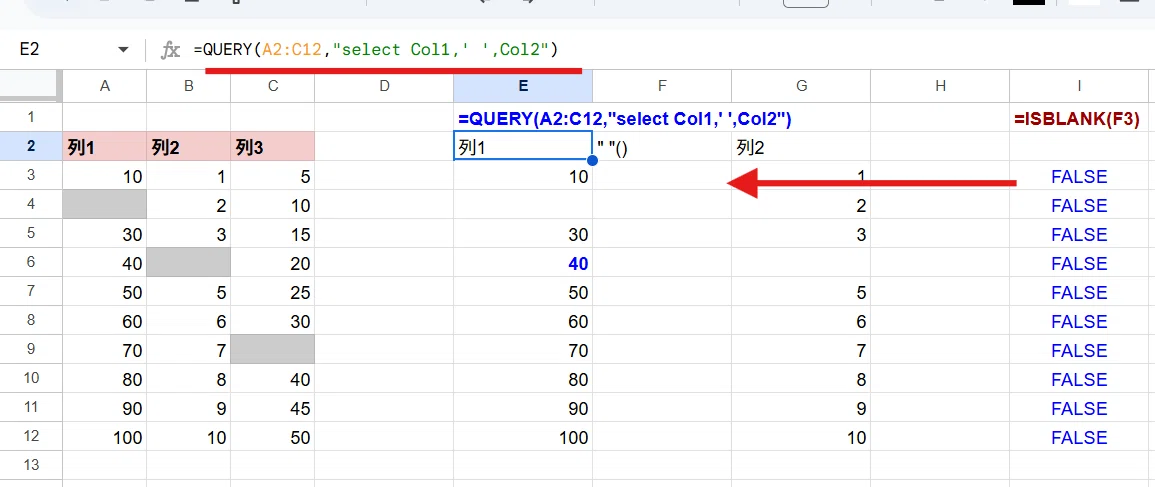This screenshot has height=487, width=1155.
Task: Select column D header
Action: pos(384,86)
